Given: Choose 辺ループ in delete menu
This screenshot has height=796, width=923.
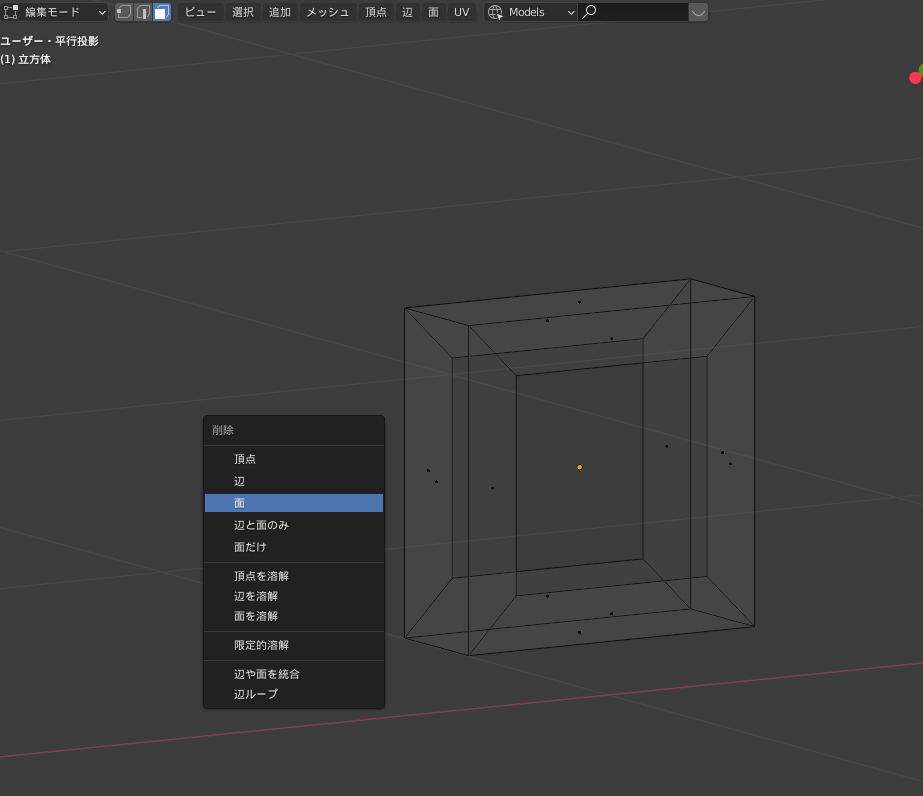Looking at the screenshot, I should [294, 694].
